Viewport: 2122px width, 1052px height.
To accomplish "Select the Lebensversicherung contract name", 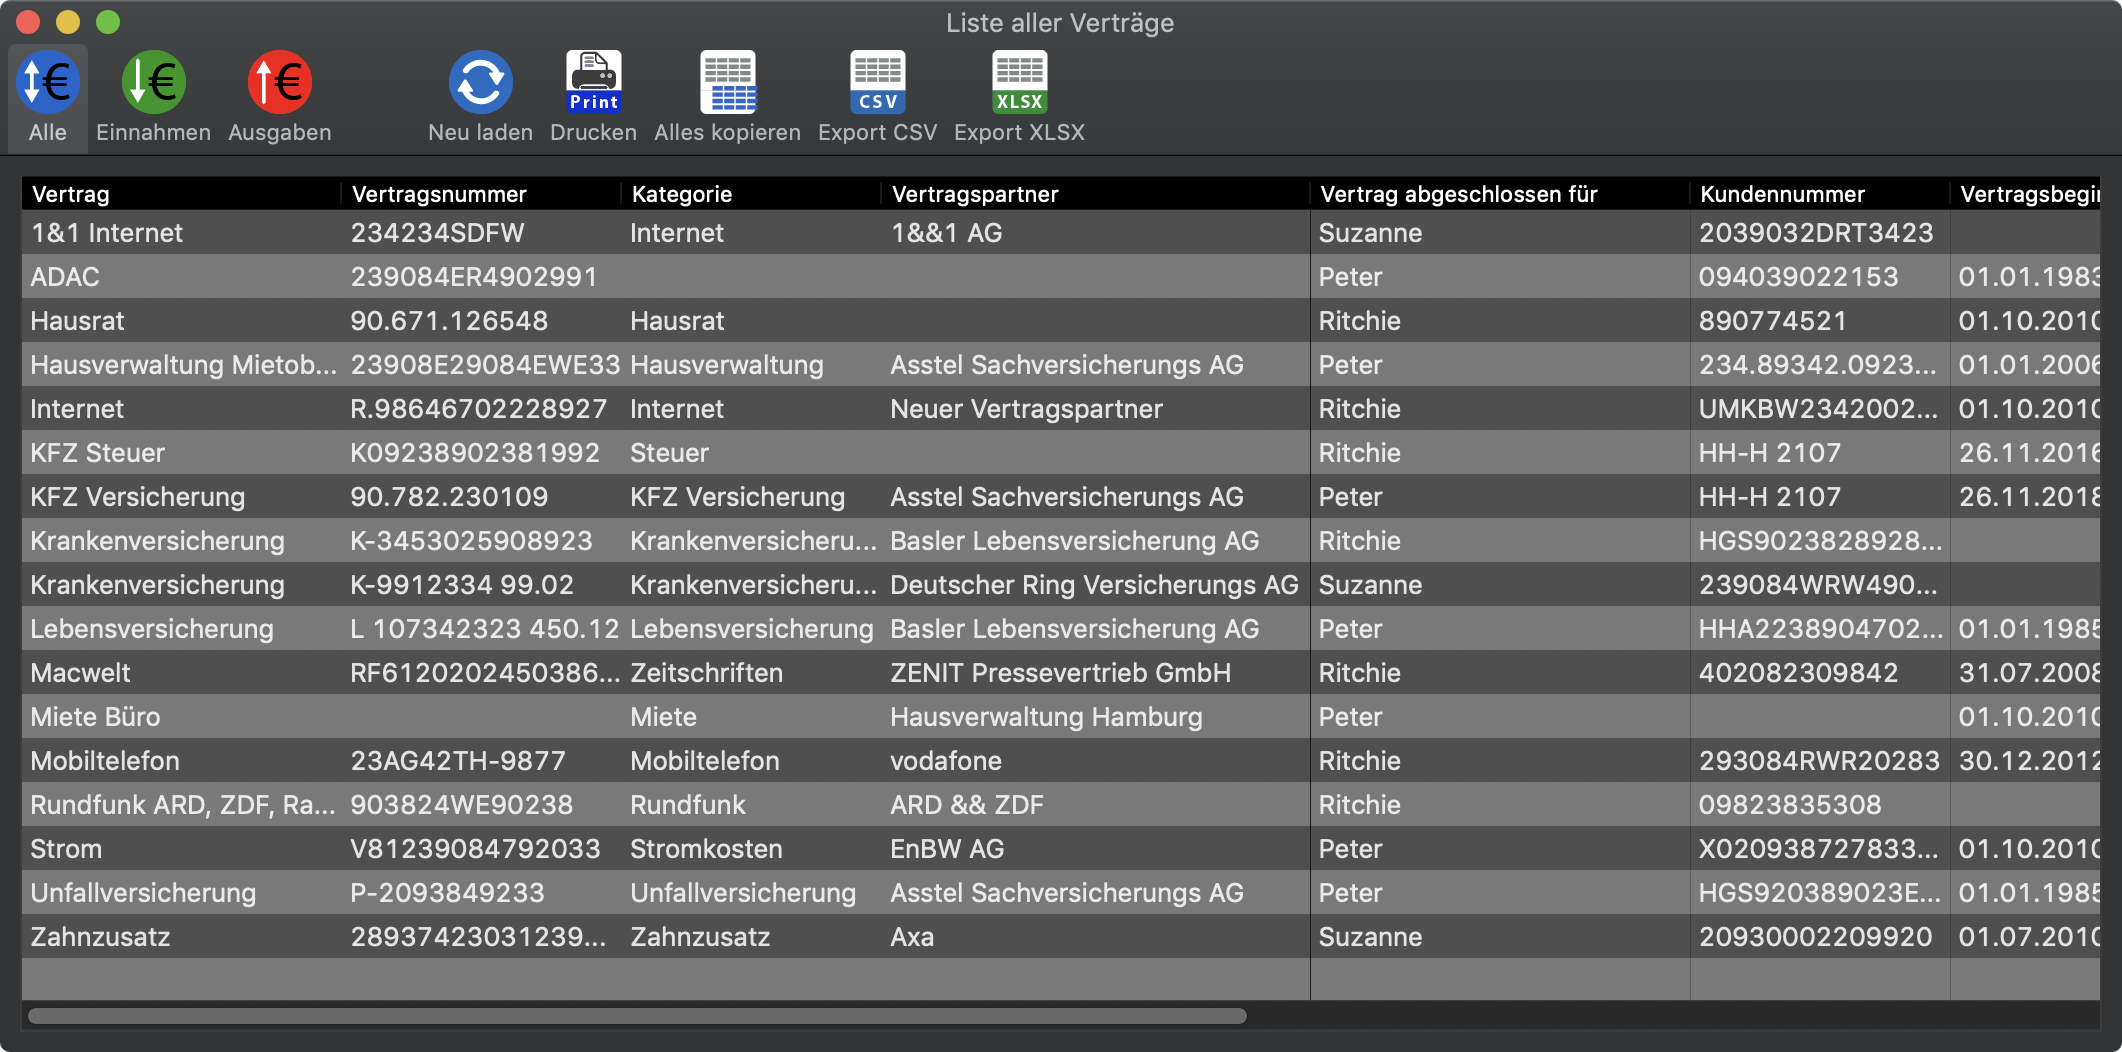I will 152,629.
